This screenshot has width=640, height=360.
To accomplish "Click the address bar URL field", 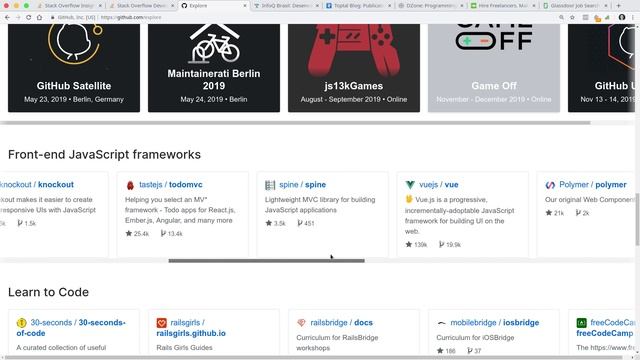I will [x=302, y=18].
